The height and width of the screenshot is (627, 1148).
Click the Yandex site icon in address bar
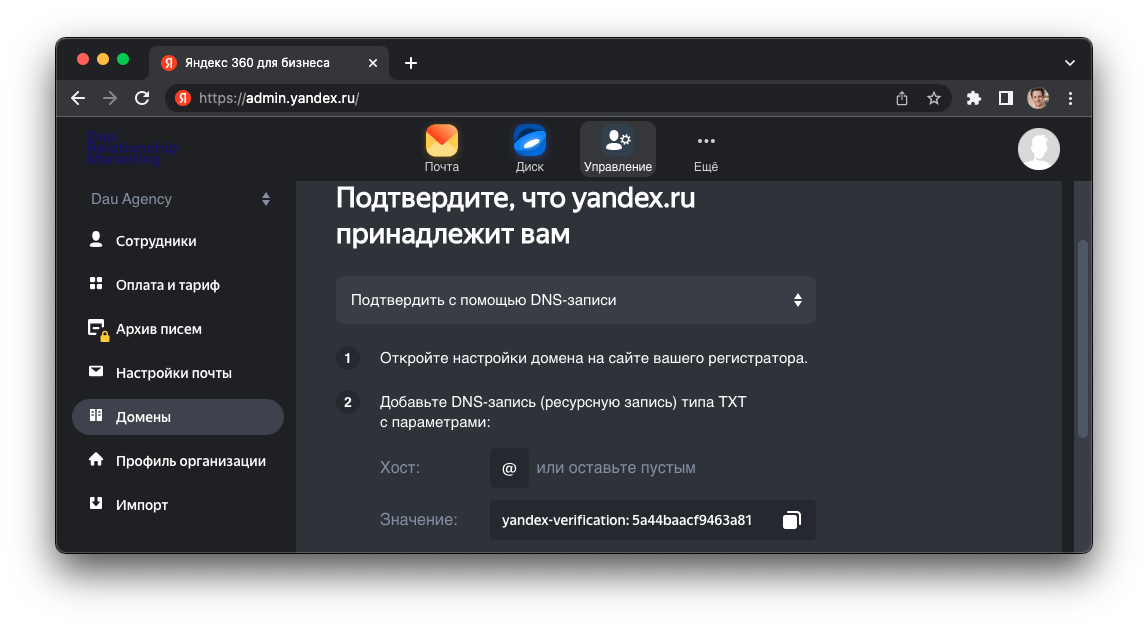(x=183, y=98)
